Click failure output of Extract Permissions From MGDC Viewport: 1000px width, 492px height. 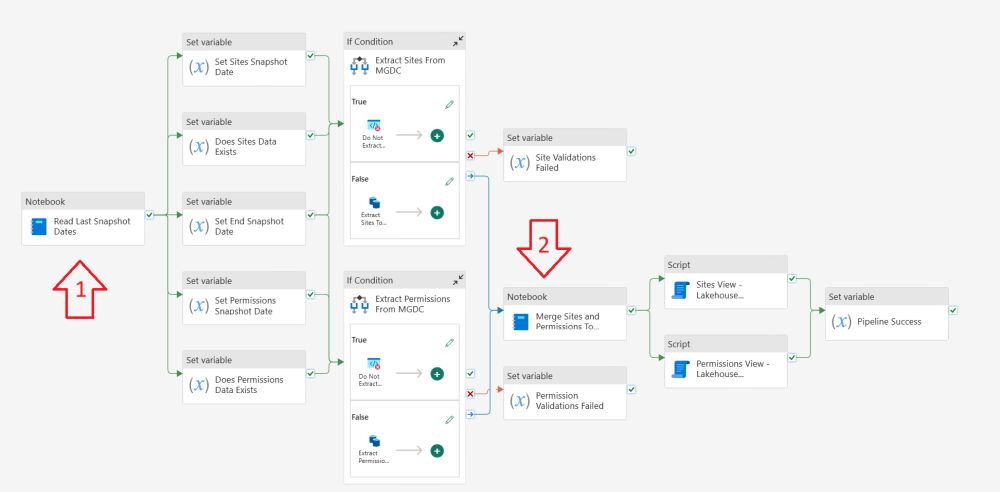click(x=470, y=394)
